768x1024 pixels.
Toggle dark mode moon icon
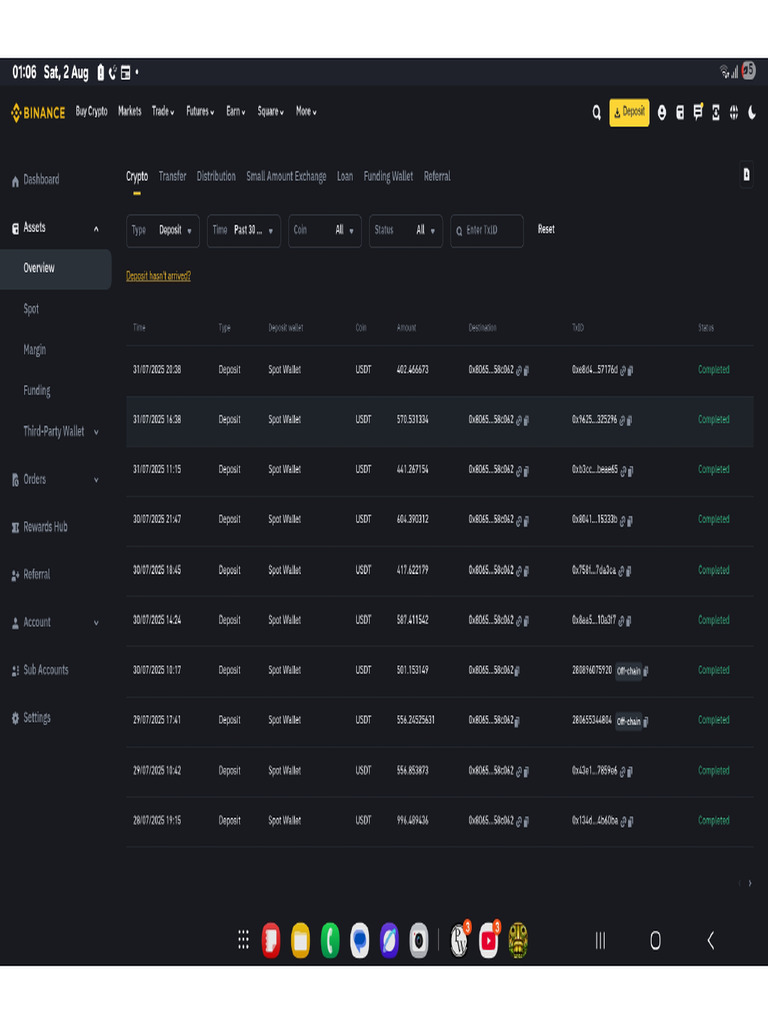(x=752, y=113)
